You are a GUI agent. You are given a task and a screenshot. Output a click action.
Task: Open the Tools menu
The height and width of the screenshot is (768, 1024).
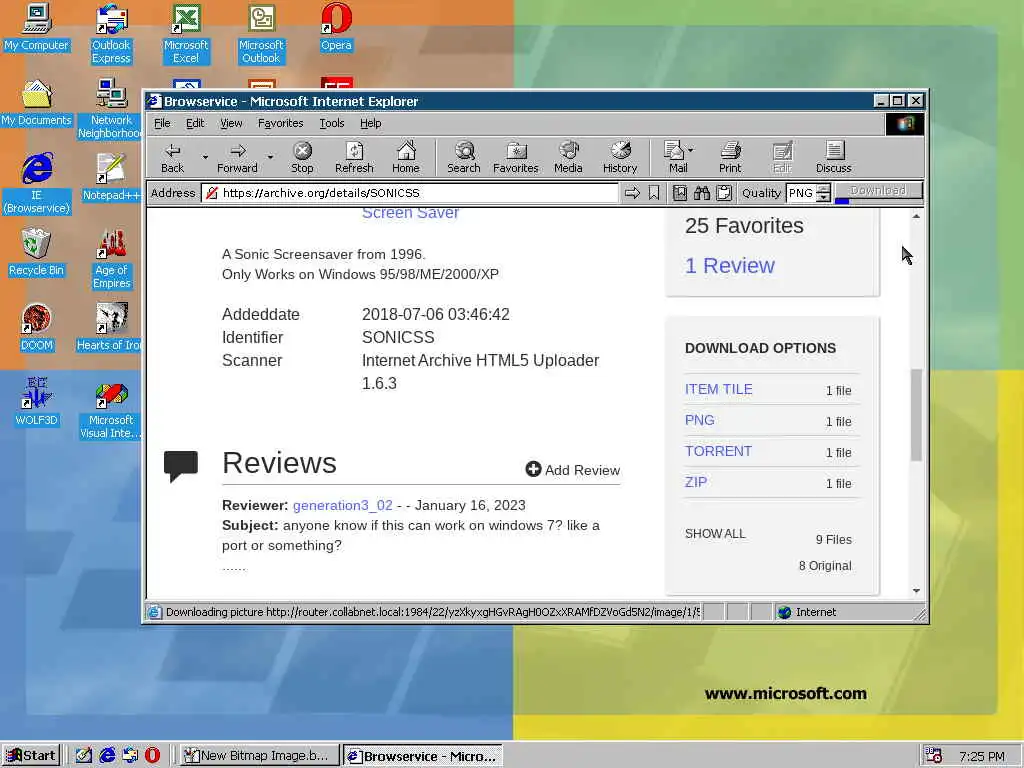(x=332, y=123)
